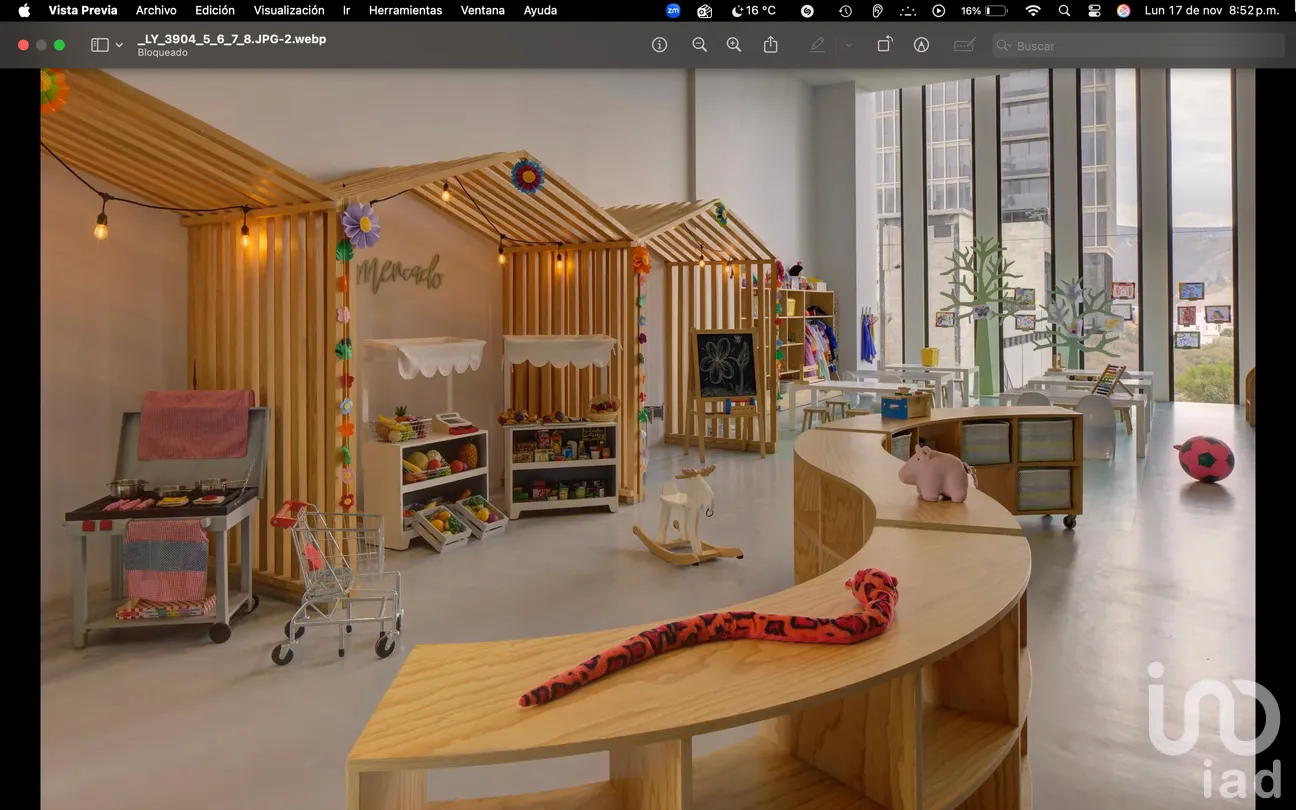Viewport: 1296px width, 810px height.
Task: Click the dotted-arc menu bar icon
Action: tap(908, 10)
